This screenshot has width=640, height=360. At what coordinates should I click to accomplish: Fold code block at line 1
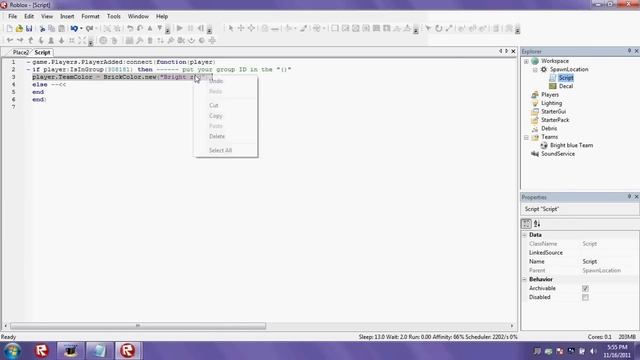pos(28,62)
